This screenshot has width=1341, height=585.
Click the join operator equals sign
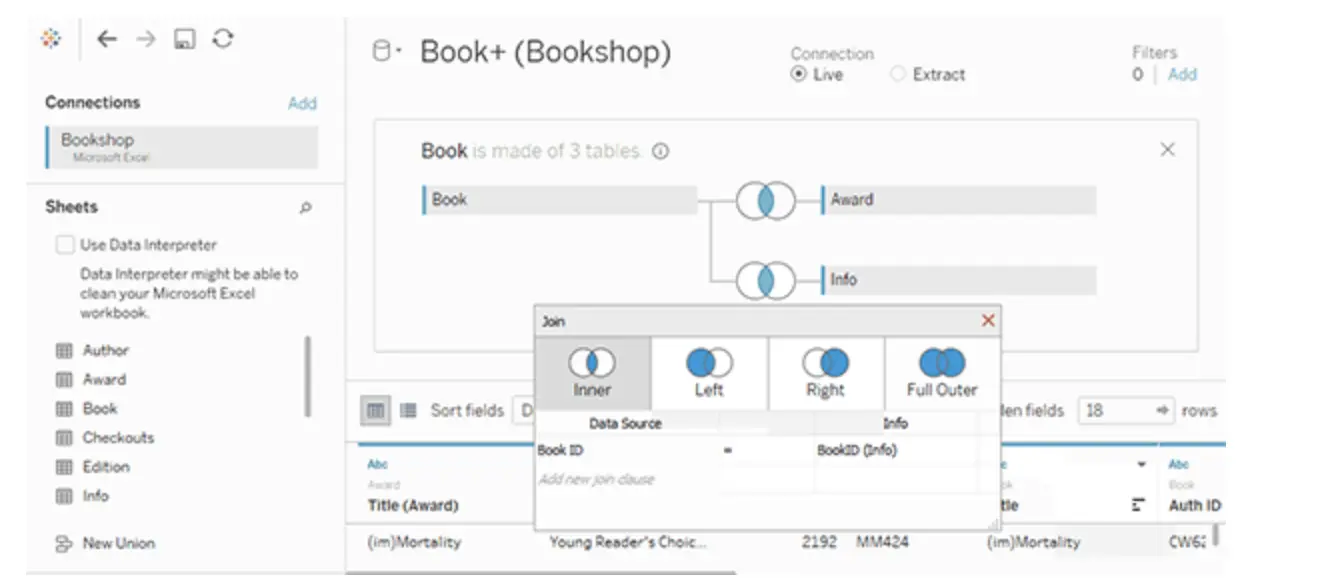click(728, 451)
